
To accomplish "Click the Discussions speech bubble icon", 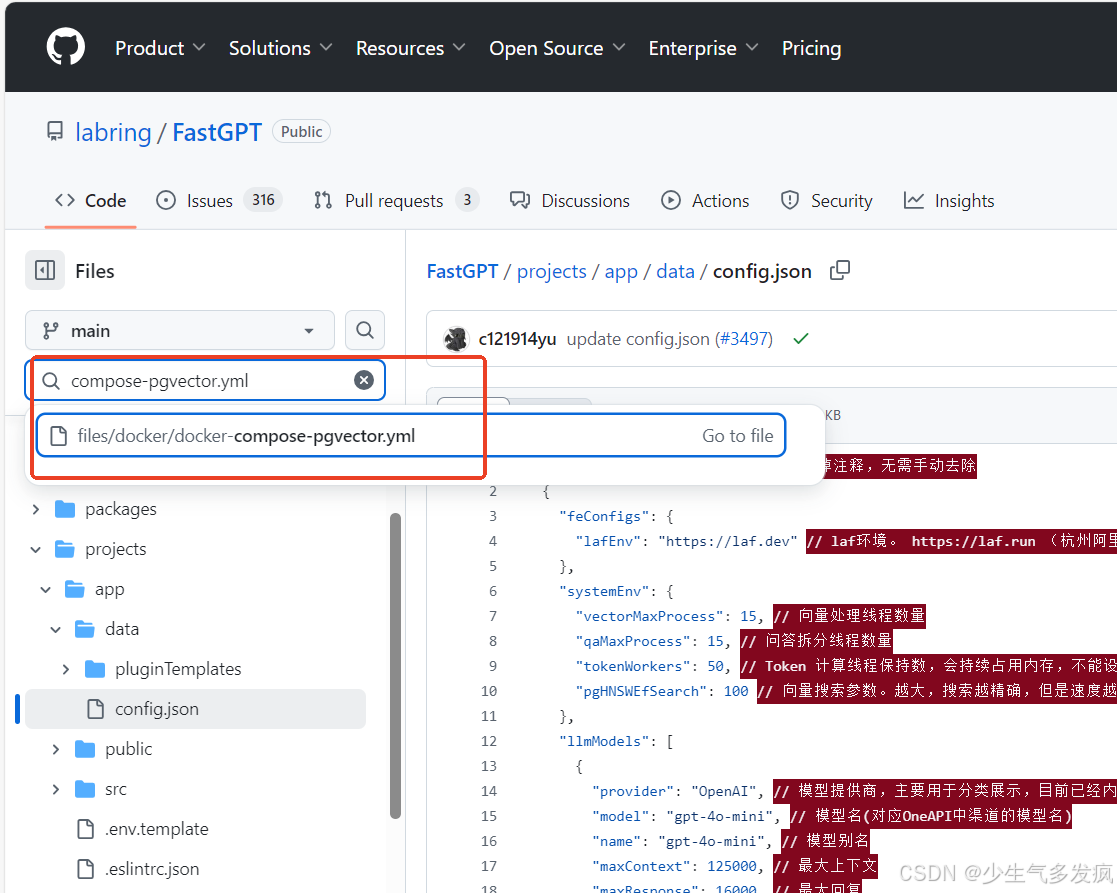I will tap(520, 201).
